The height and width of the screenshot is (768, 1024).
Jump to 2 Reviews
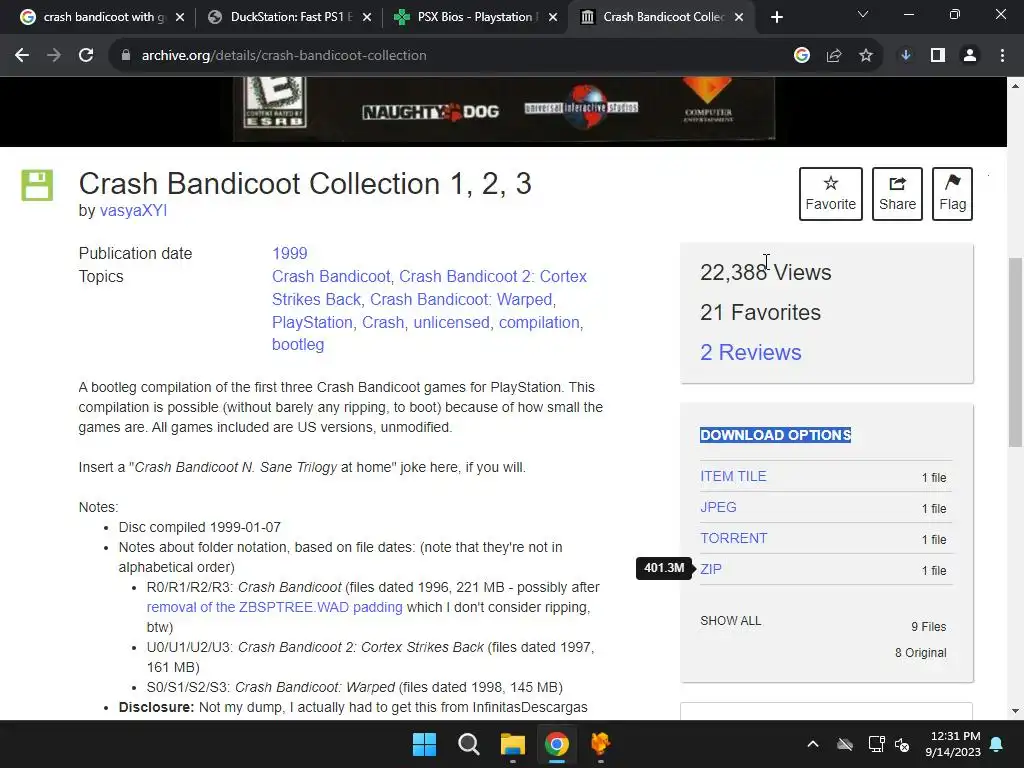coord(750,352)
